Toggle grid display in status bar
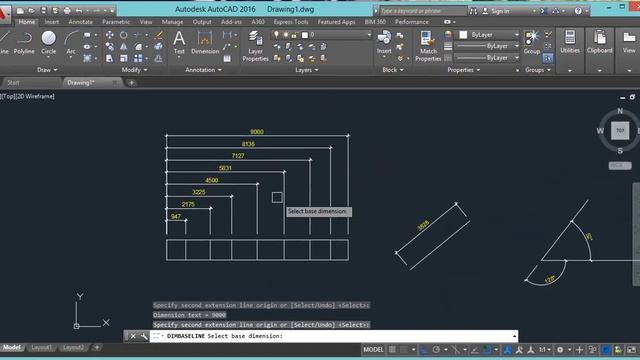The width and height of the screenshot is (640, 360). [x=392, y=350]
